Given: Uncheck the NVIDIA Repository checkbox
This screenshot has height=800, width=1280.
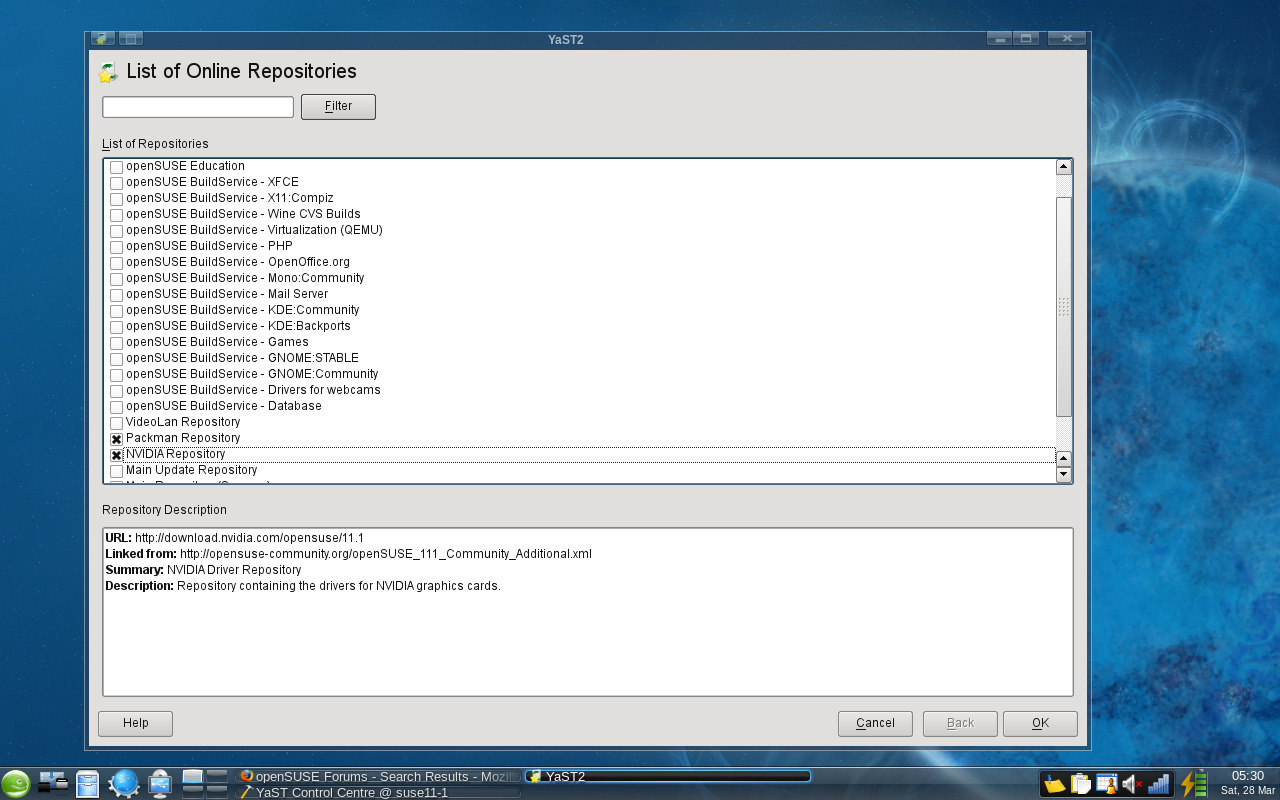Looking at the screenshot, I should [117, 455].
